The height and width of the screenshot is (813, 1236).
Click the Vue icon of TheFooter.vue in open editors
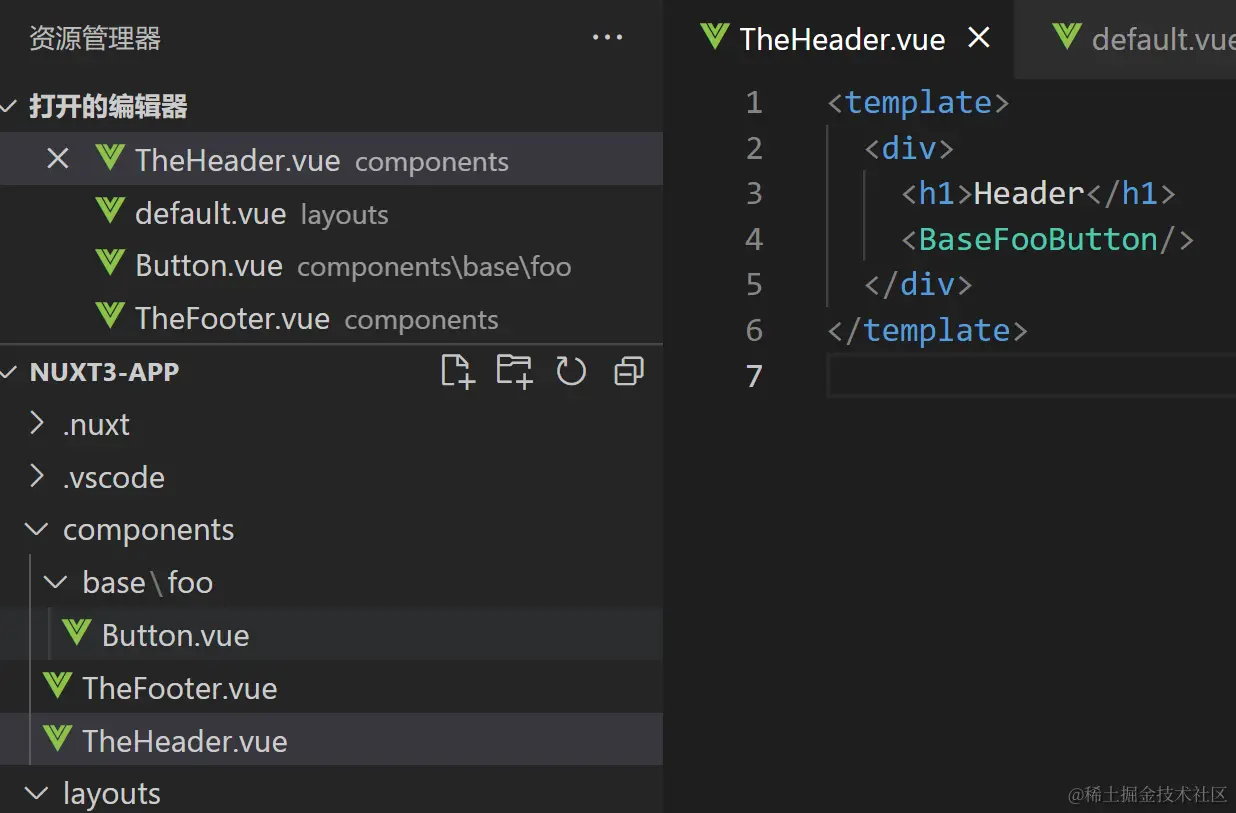click(109, 317)
